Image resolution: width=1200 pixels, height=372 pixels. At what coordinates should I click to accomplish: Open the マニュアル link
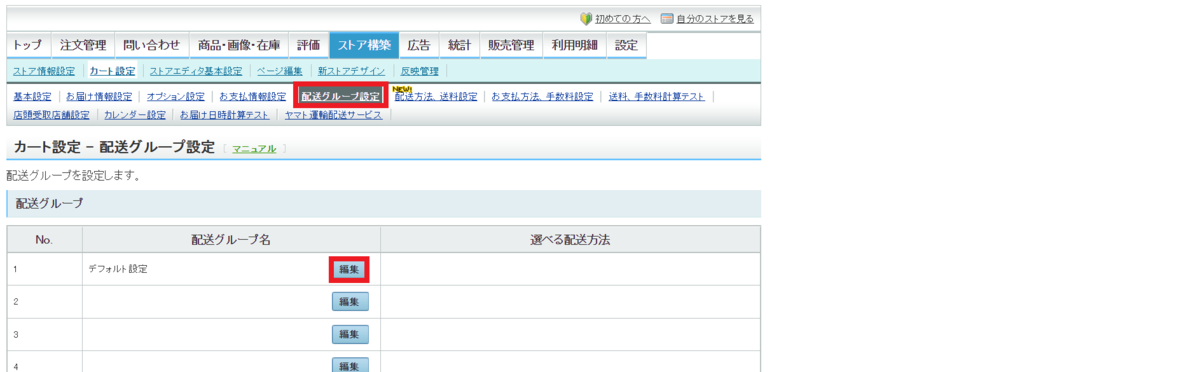[254, 148]
